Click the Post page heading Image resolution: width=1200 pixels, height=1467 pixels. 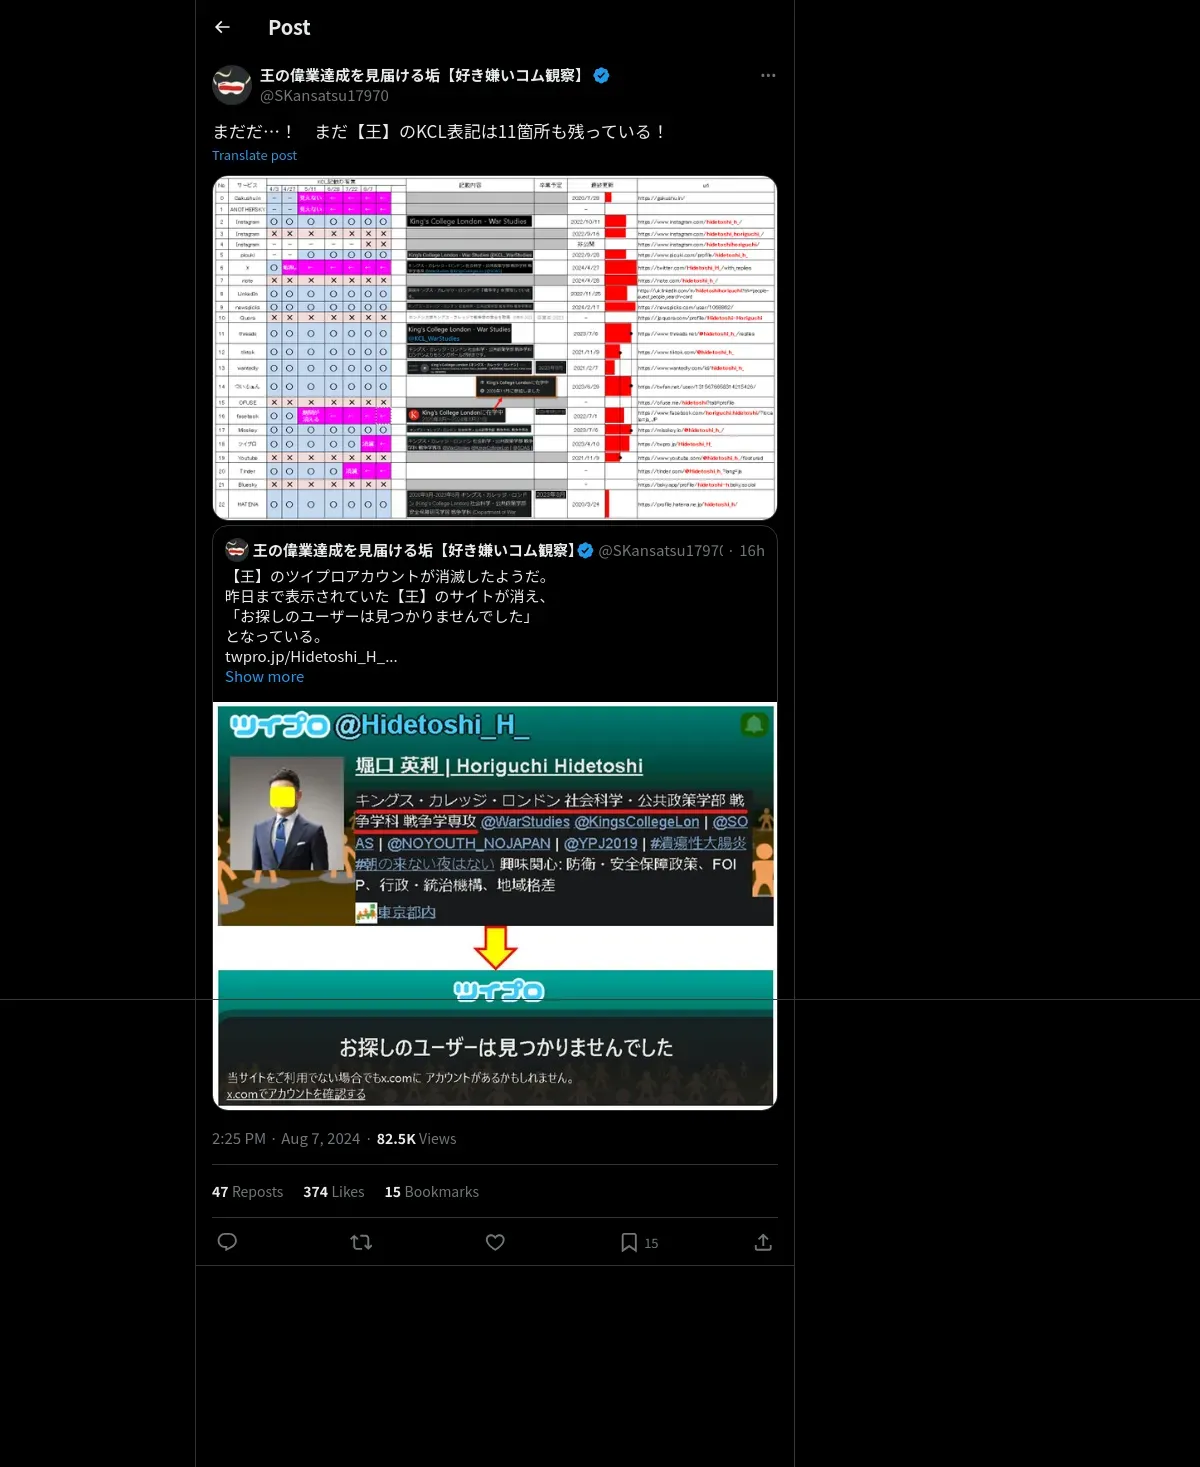(x=289, y=28)
